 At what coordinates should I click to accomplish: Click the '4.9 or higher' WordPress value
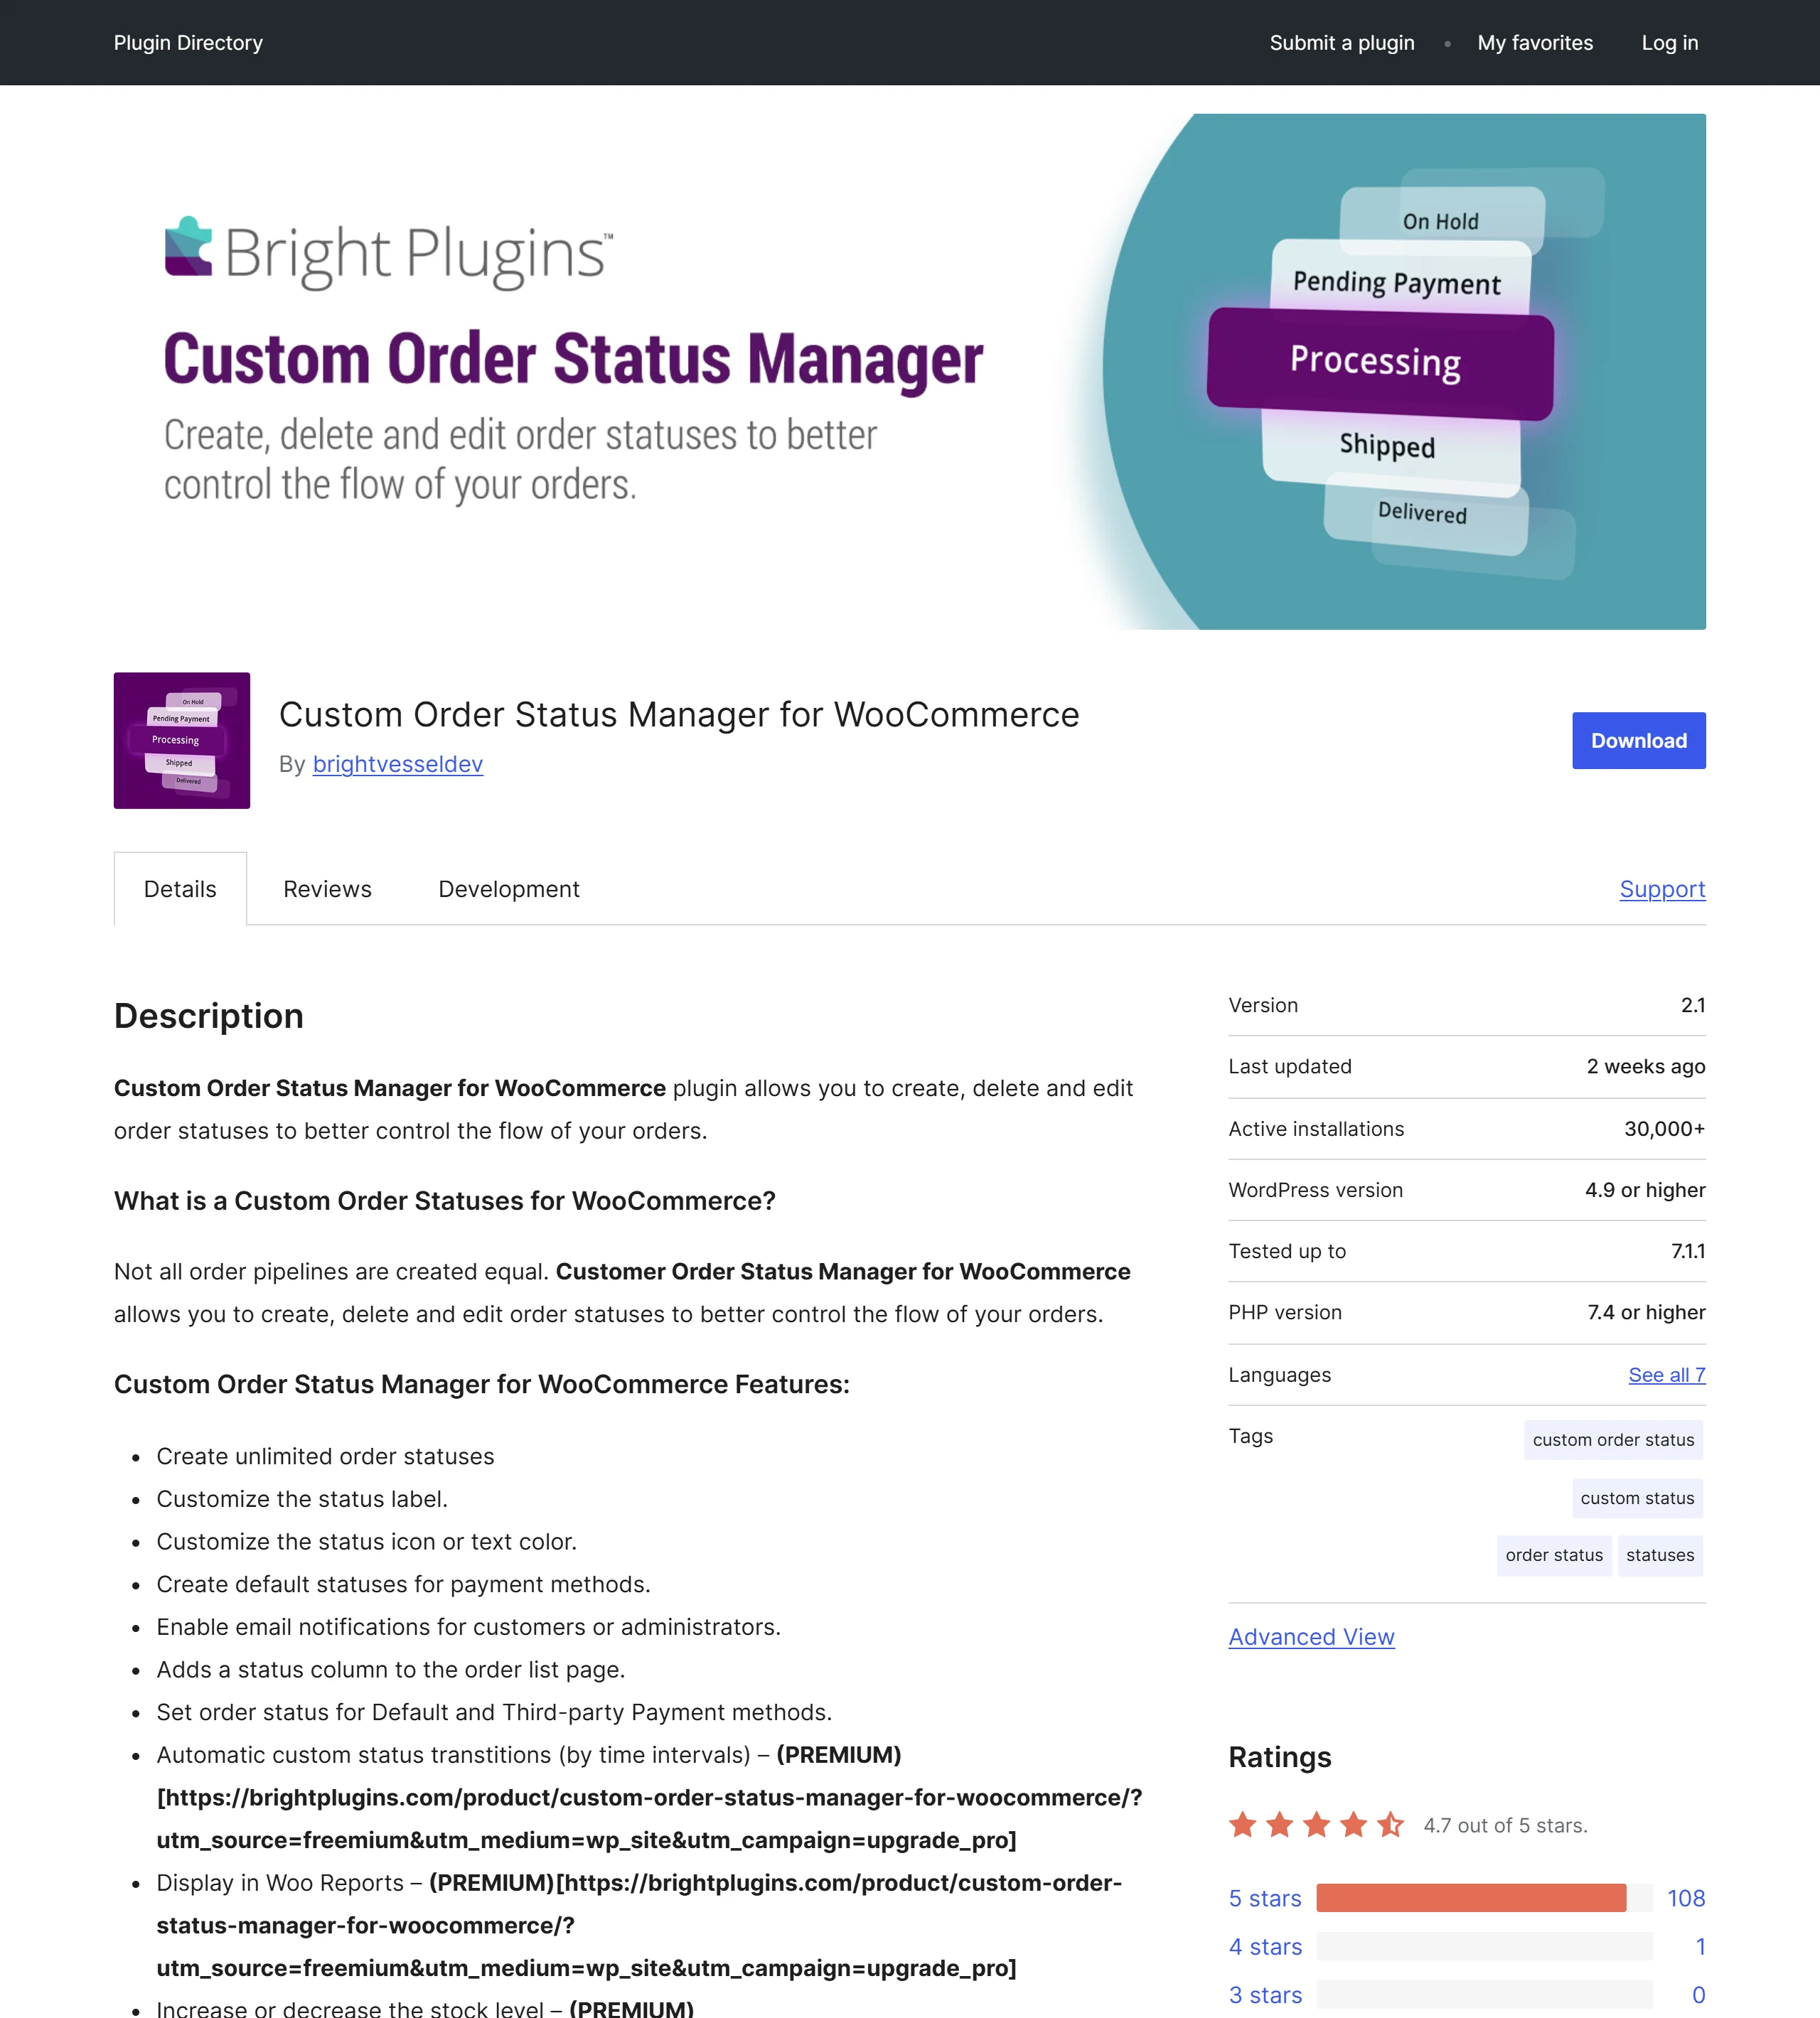click(x=1645, y=1190)
